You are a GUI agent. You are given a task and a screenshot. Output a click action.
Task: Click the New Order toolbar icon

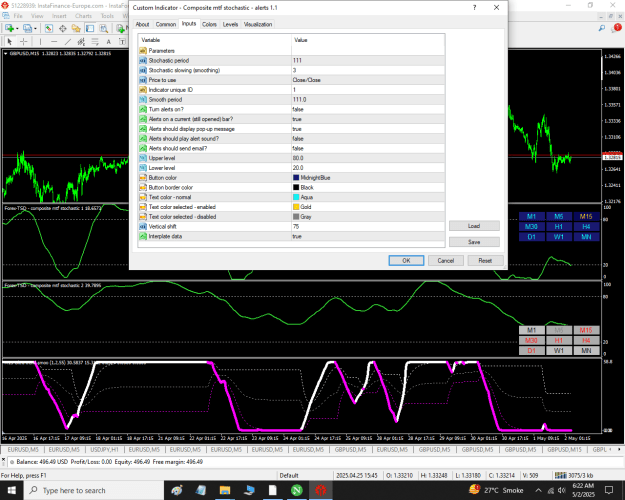pyautogui.click(x=120, y=28)
